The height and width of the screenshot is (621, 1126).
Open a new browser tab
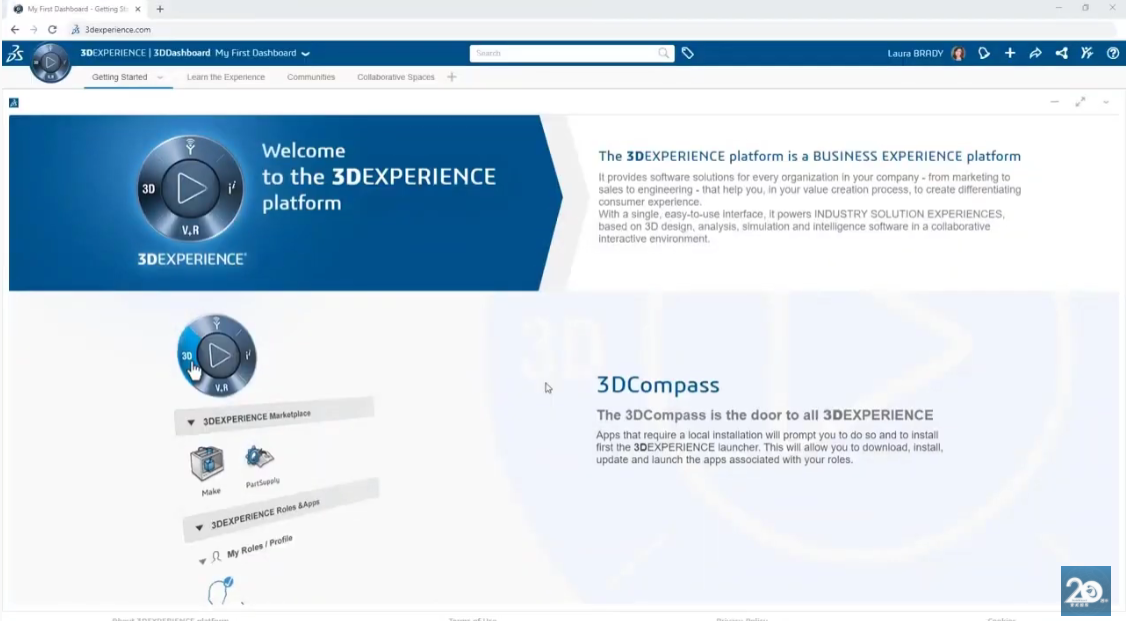pyautogui.click(x=160, y=9)
